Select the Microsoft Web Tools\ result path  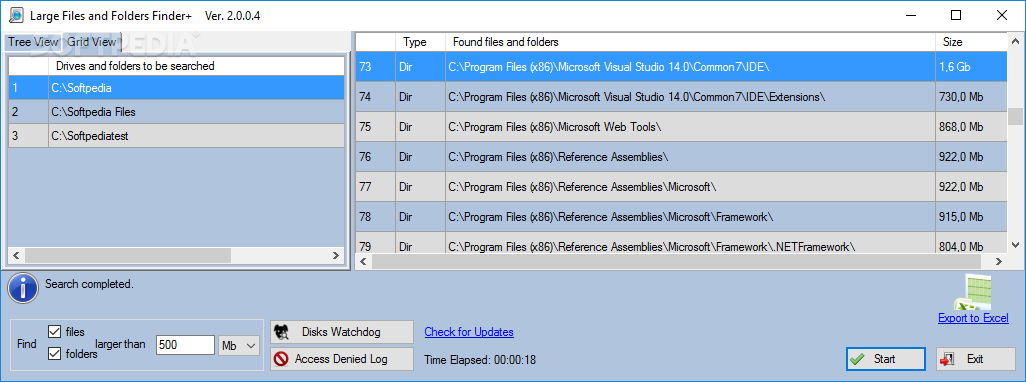tap(690, 127)
